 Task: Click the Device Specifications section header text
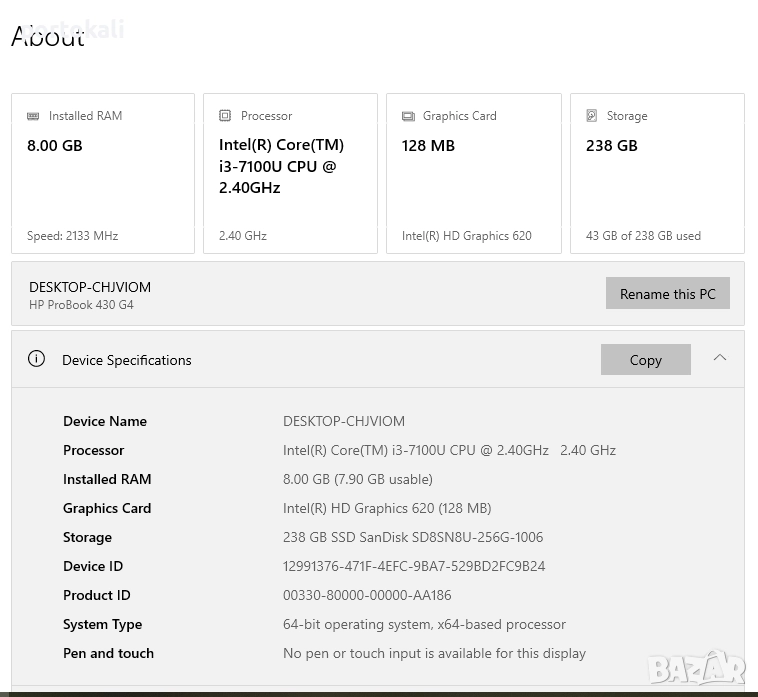pyautogui.click(x=127, y=360)
